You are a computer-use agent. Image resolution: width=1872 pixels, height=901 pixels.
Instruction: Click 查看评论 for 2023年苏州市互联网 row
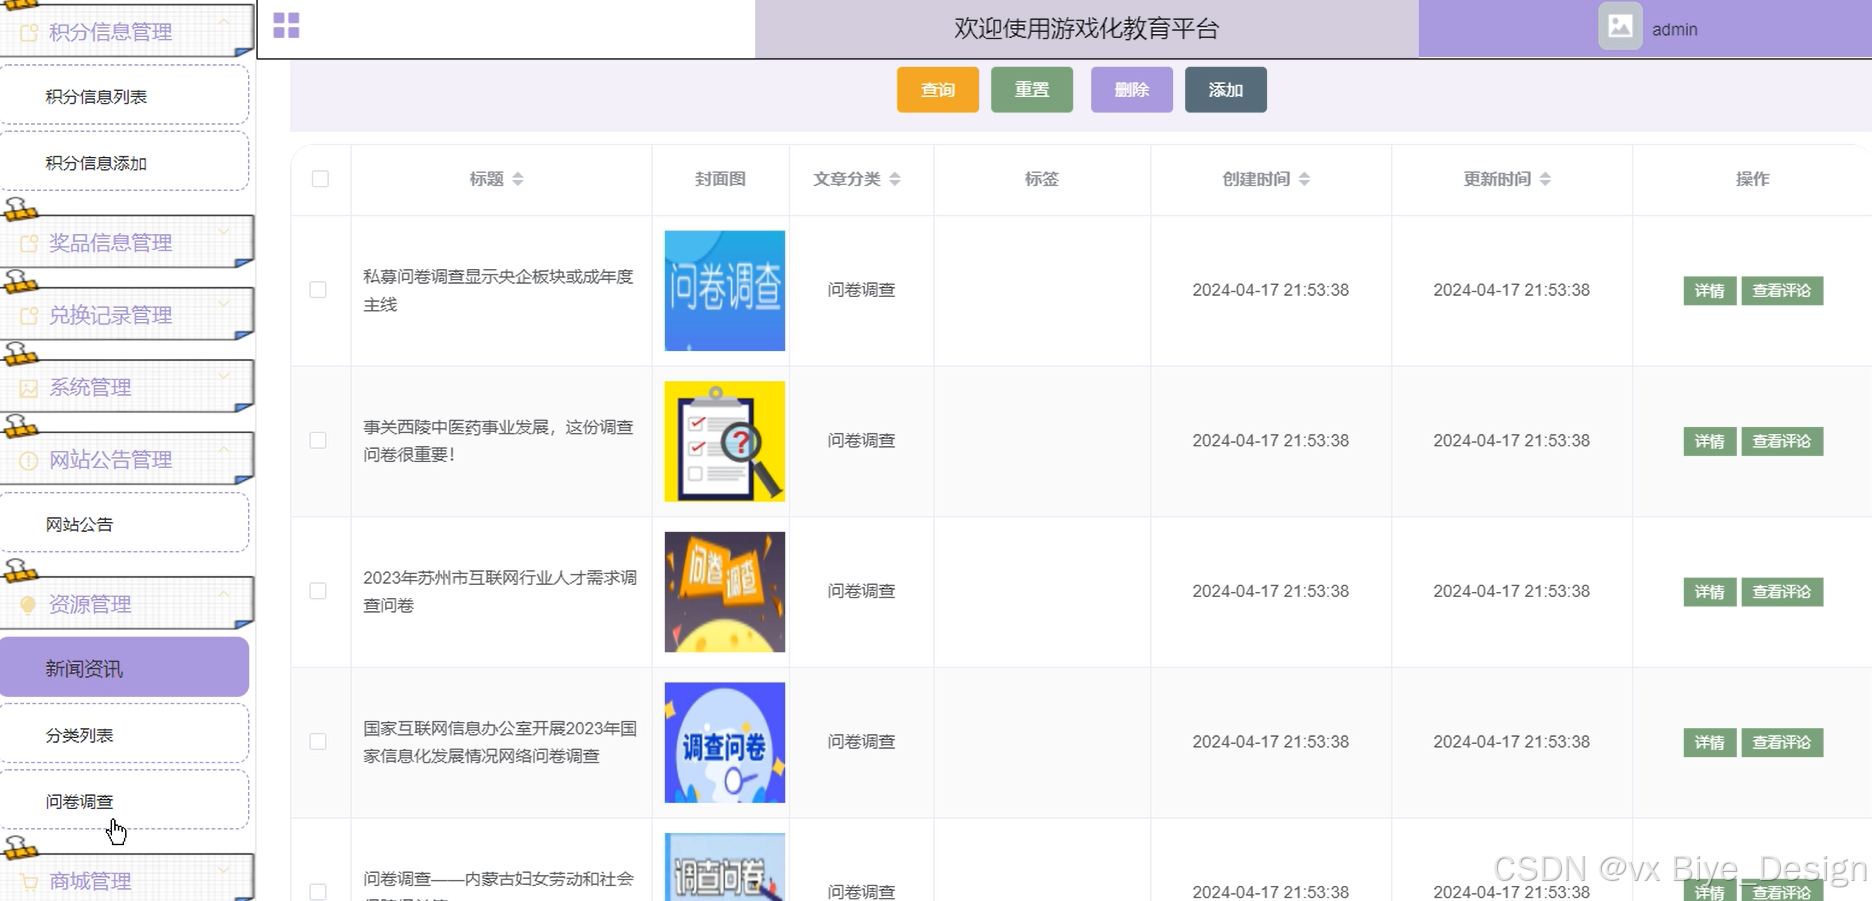tap(1782, 592)
